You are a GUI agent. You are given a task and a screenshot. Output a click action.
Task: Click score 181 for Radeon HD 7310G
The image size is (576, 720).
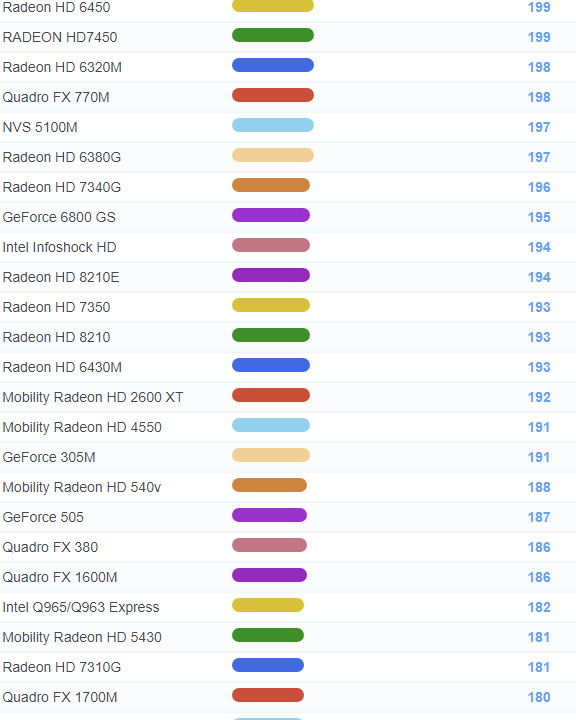coord(539,667)
